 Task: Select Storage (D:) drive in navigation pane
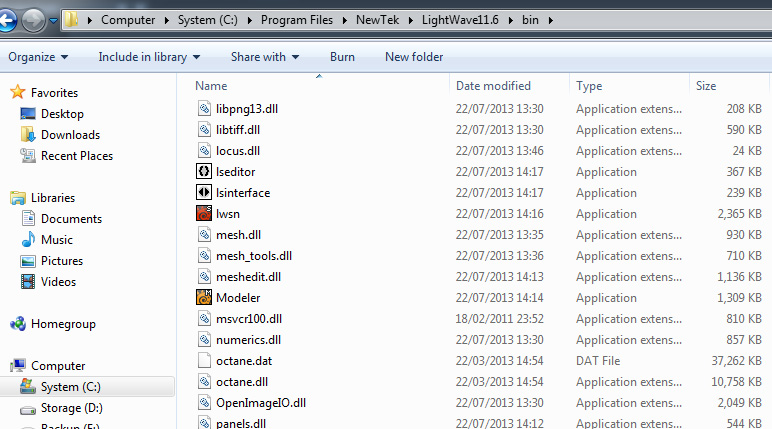tap(72, 408)
